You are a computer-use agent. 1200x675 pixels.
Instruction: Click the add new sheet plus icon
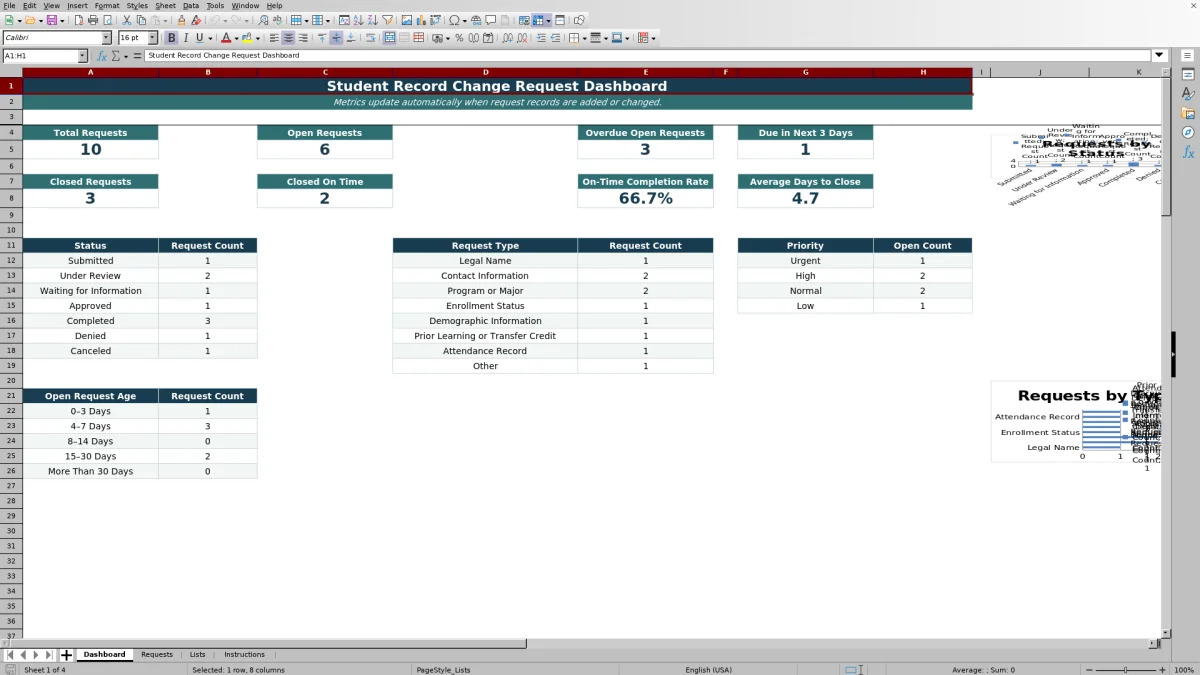pyautogui.click(x=66, y=655)
